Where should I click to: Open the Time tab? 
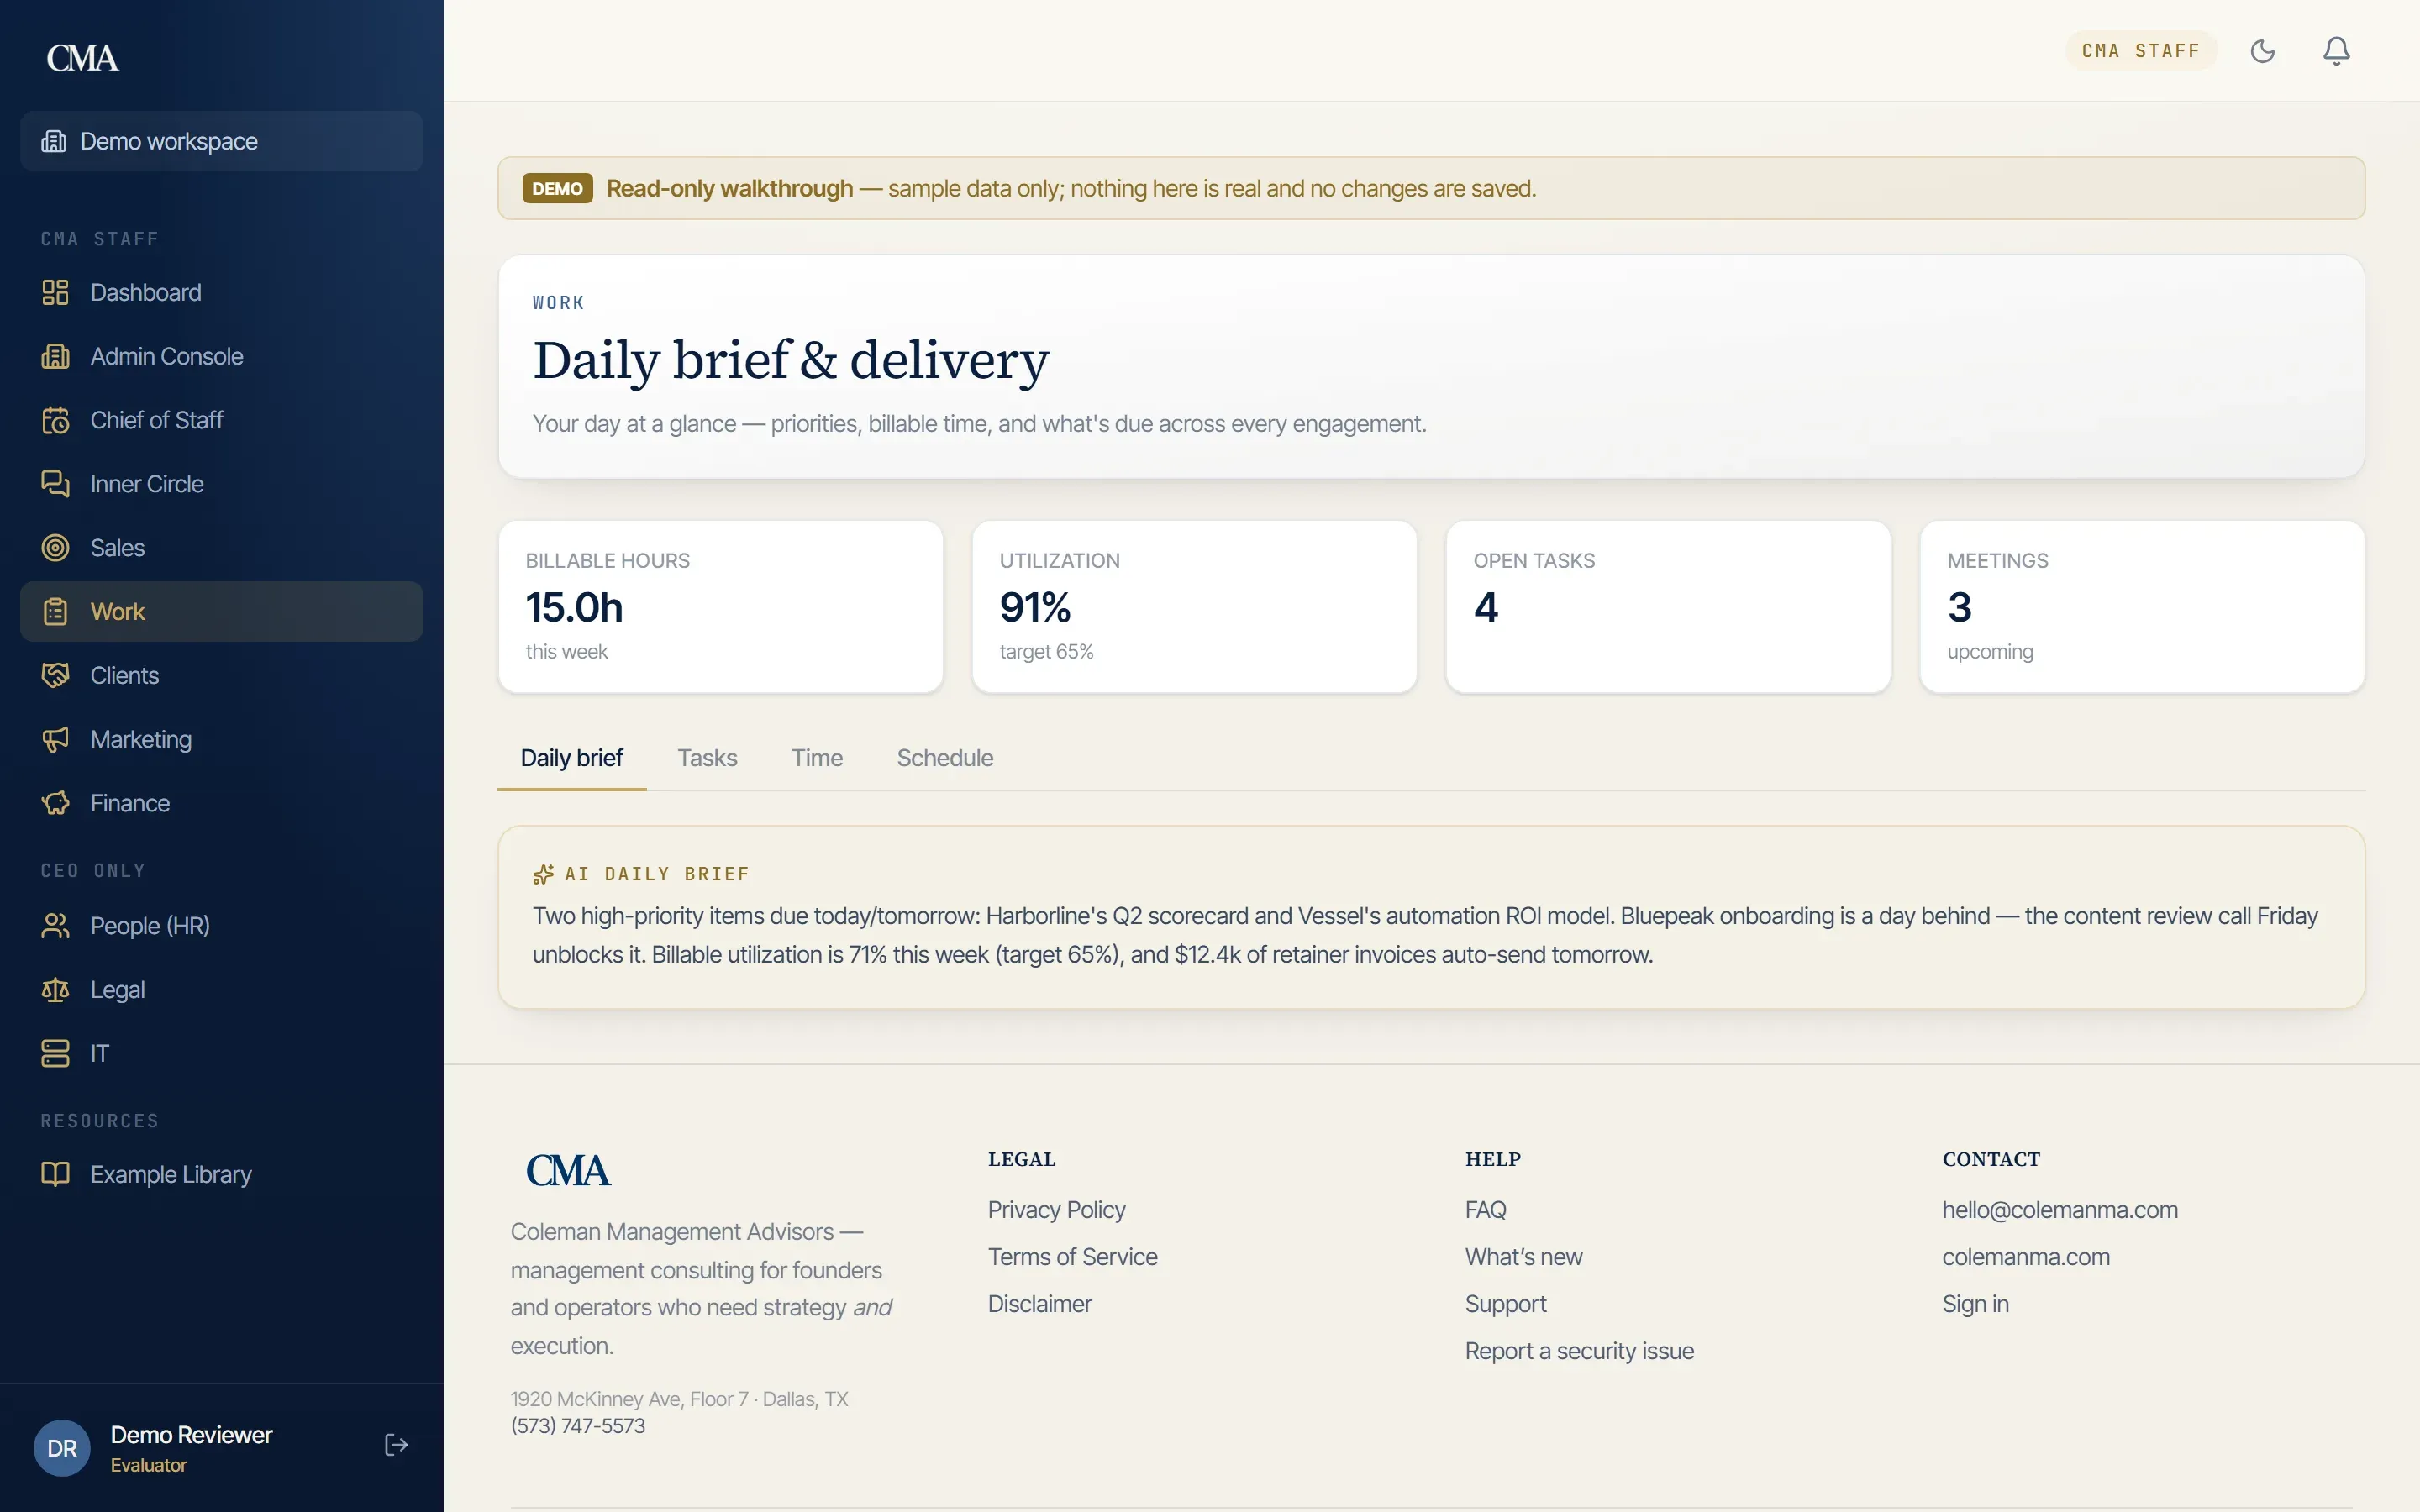point(817,758)
